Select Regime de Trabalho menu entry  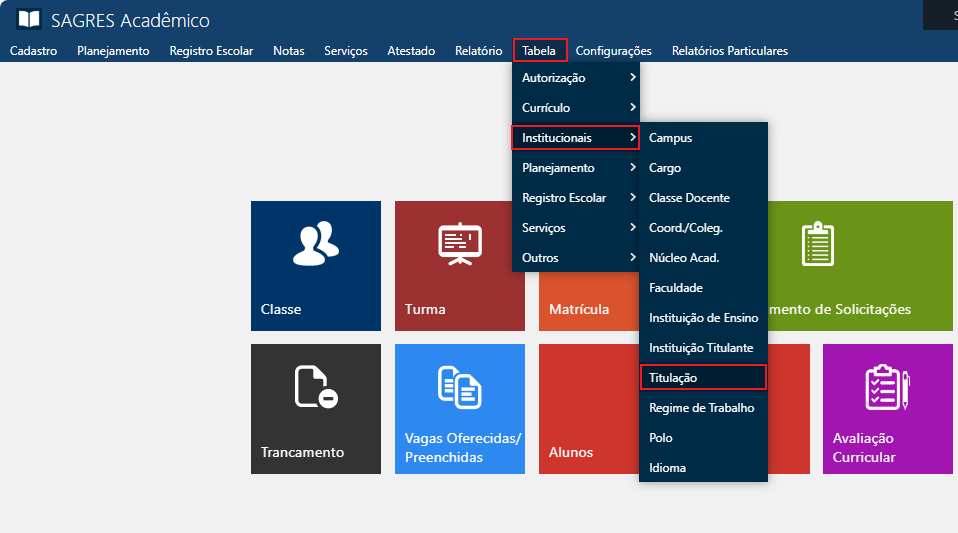[x=701, y=408]
